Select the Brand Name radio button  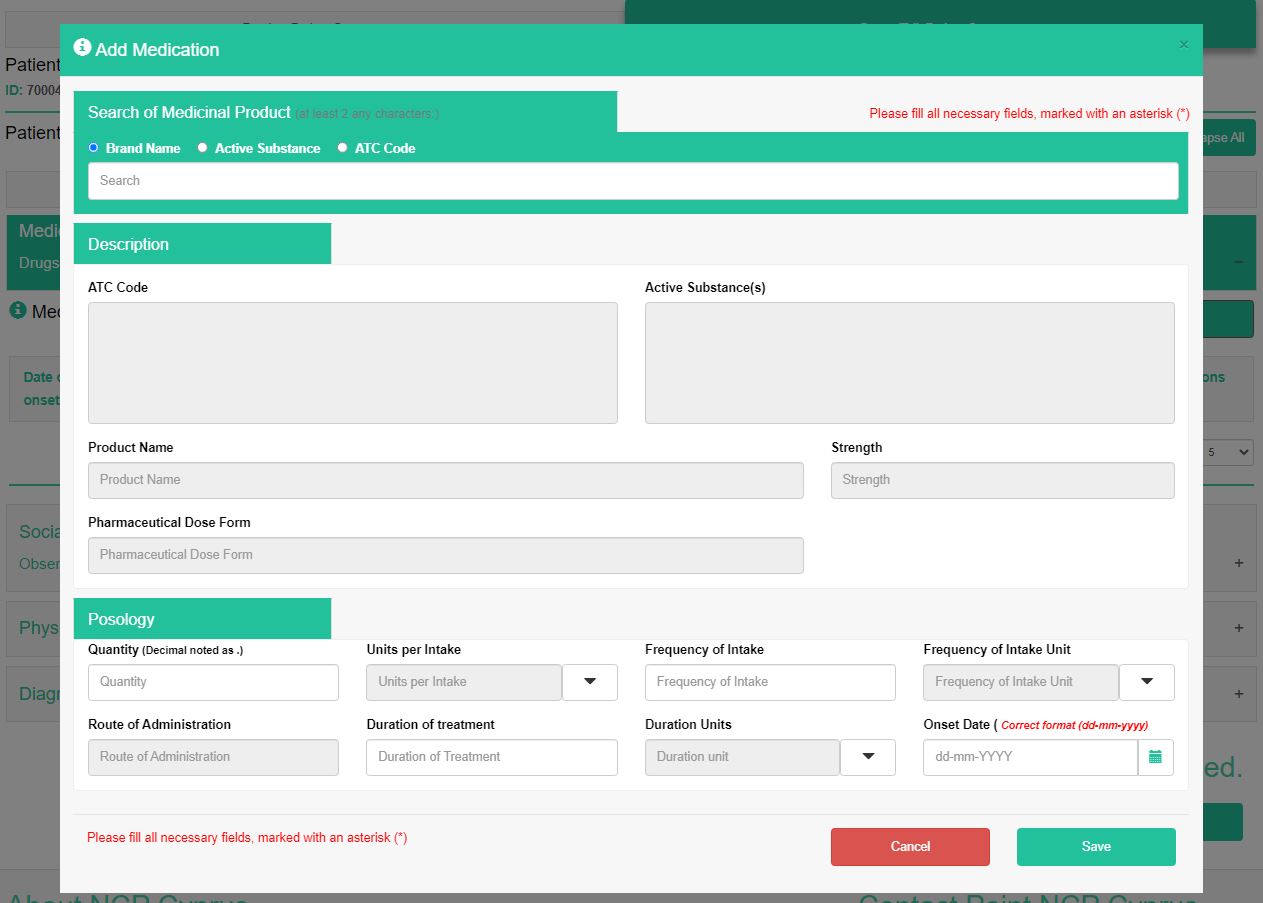94,148
